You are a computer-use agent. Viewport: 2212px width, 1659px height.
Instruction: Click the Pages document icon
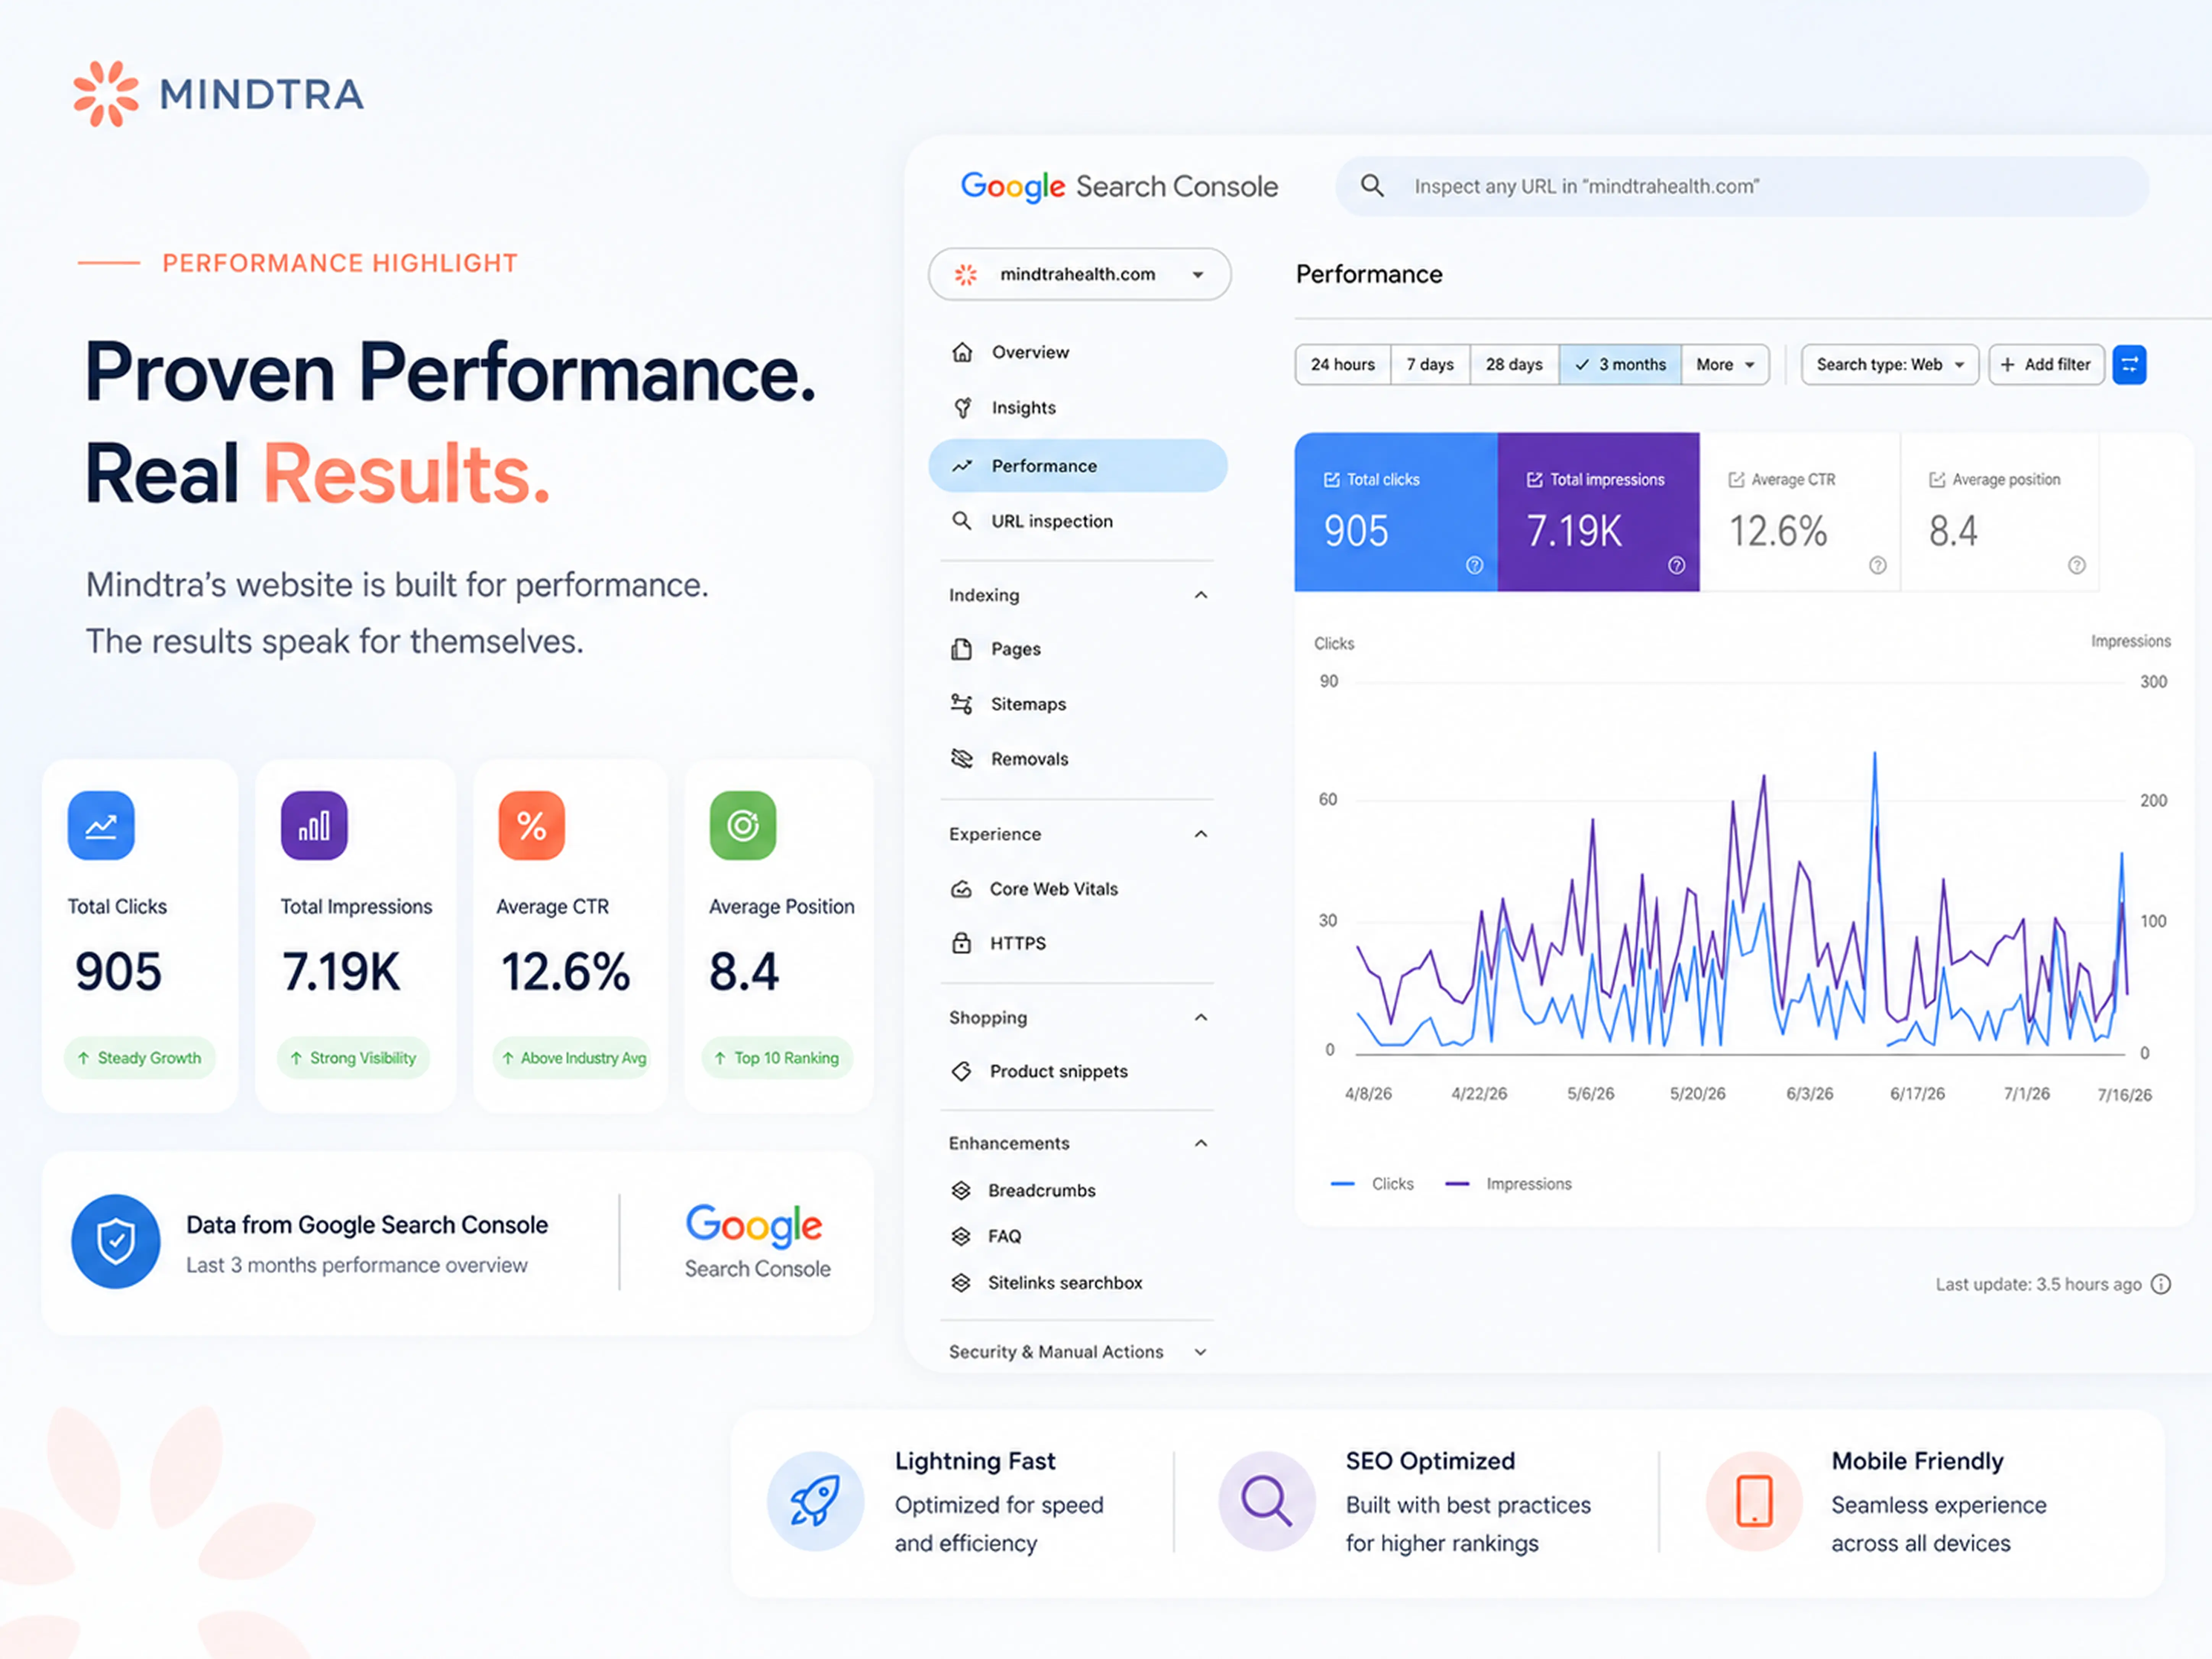click(961, 649)
